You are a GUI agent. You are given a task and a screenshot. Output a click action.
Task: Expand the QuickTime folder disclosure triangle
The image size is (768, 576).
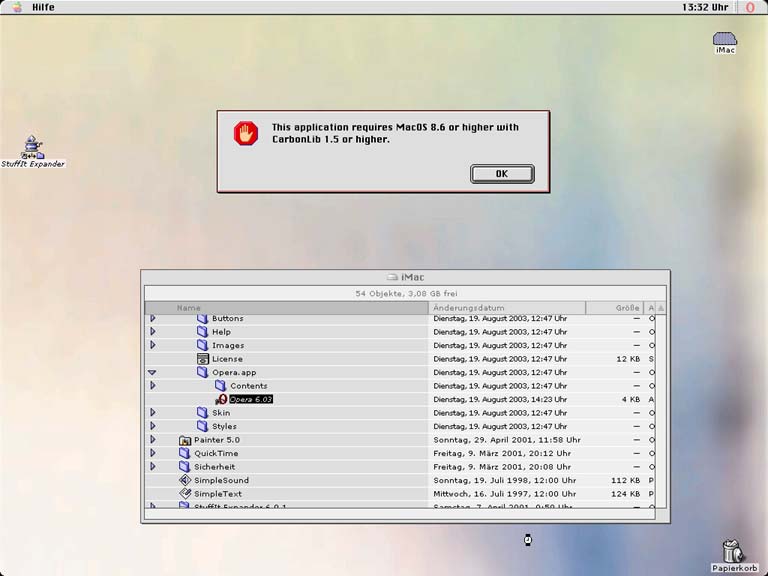click(152, 453)
